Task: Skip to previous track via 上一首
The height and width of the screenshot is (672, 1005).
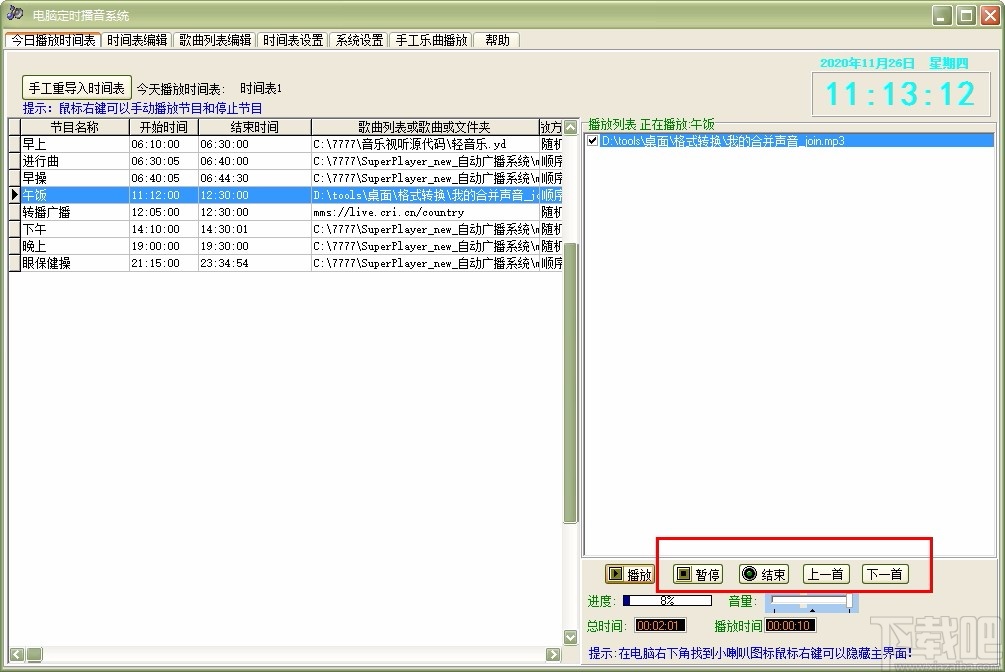Action: [825, 574]
